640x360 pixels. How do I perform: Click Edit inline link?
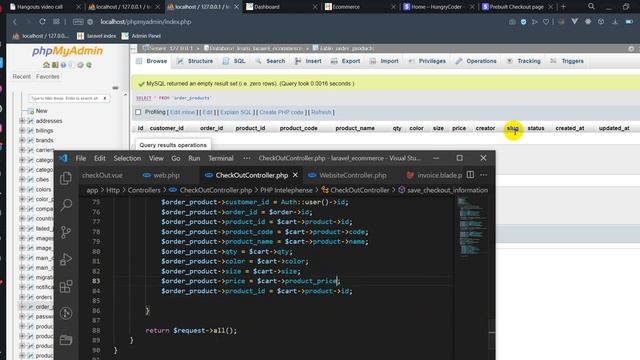(182, 112)
